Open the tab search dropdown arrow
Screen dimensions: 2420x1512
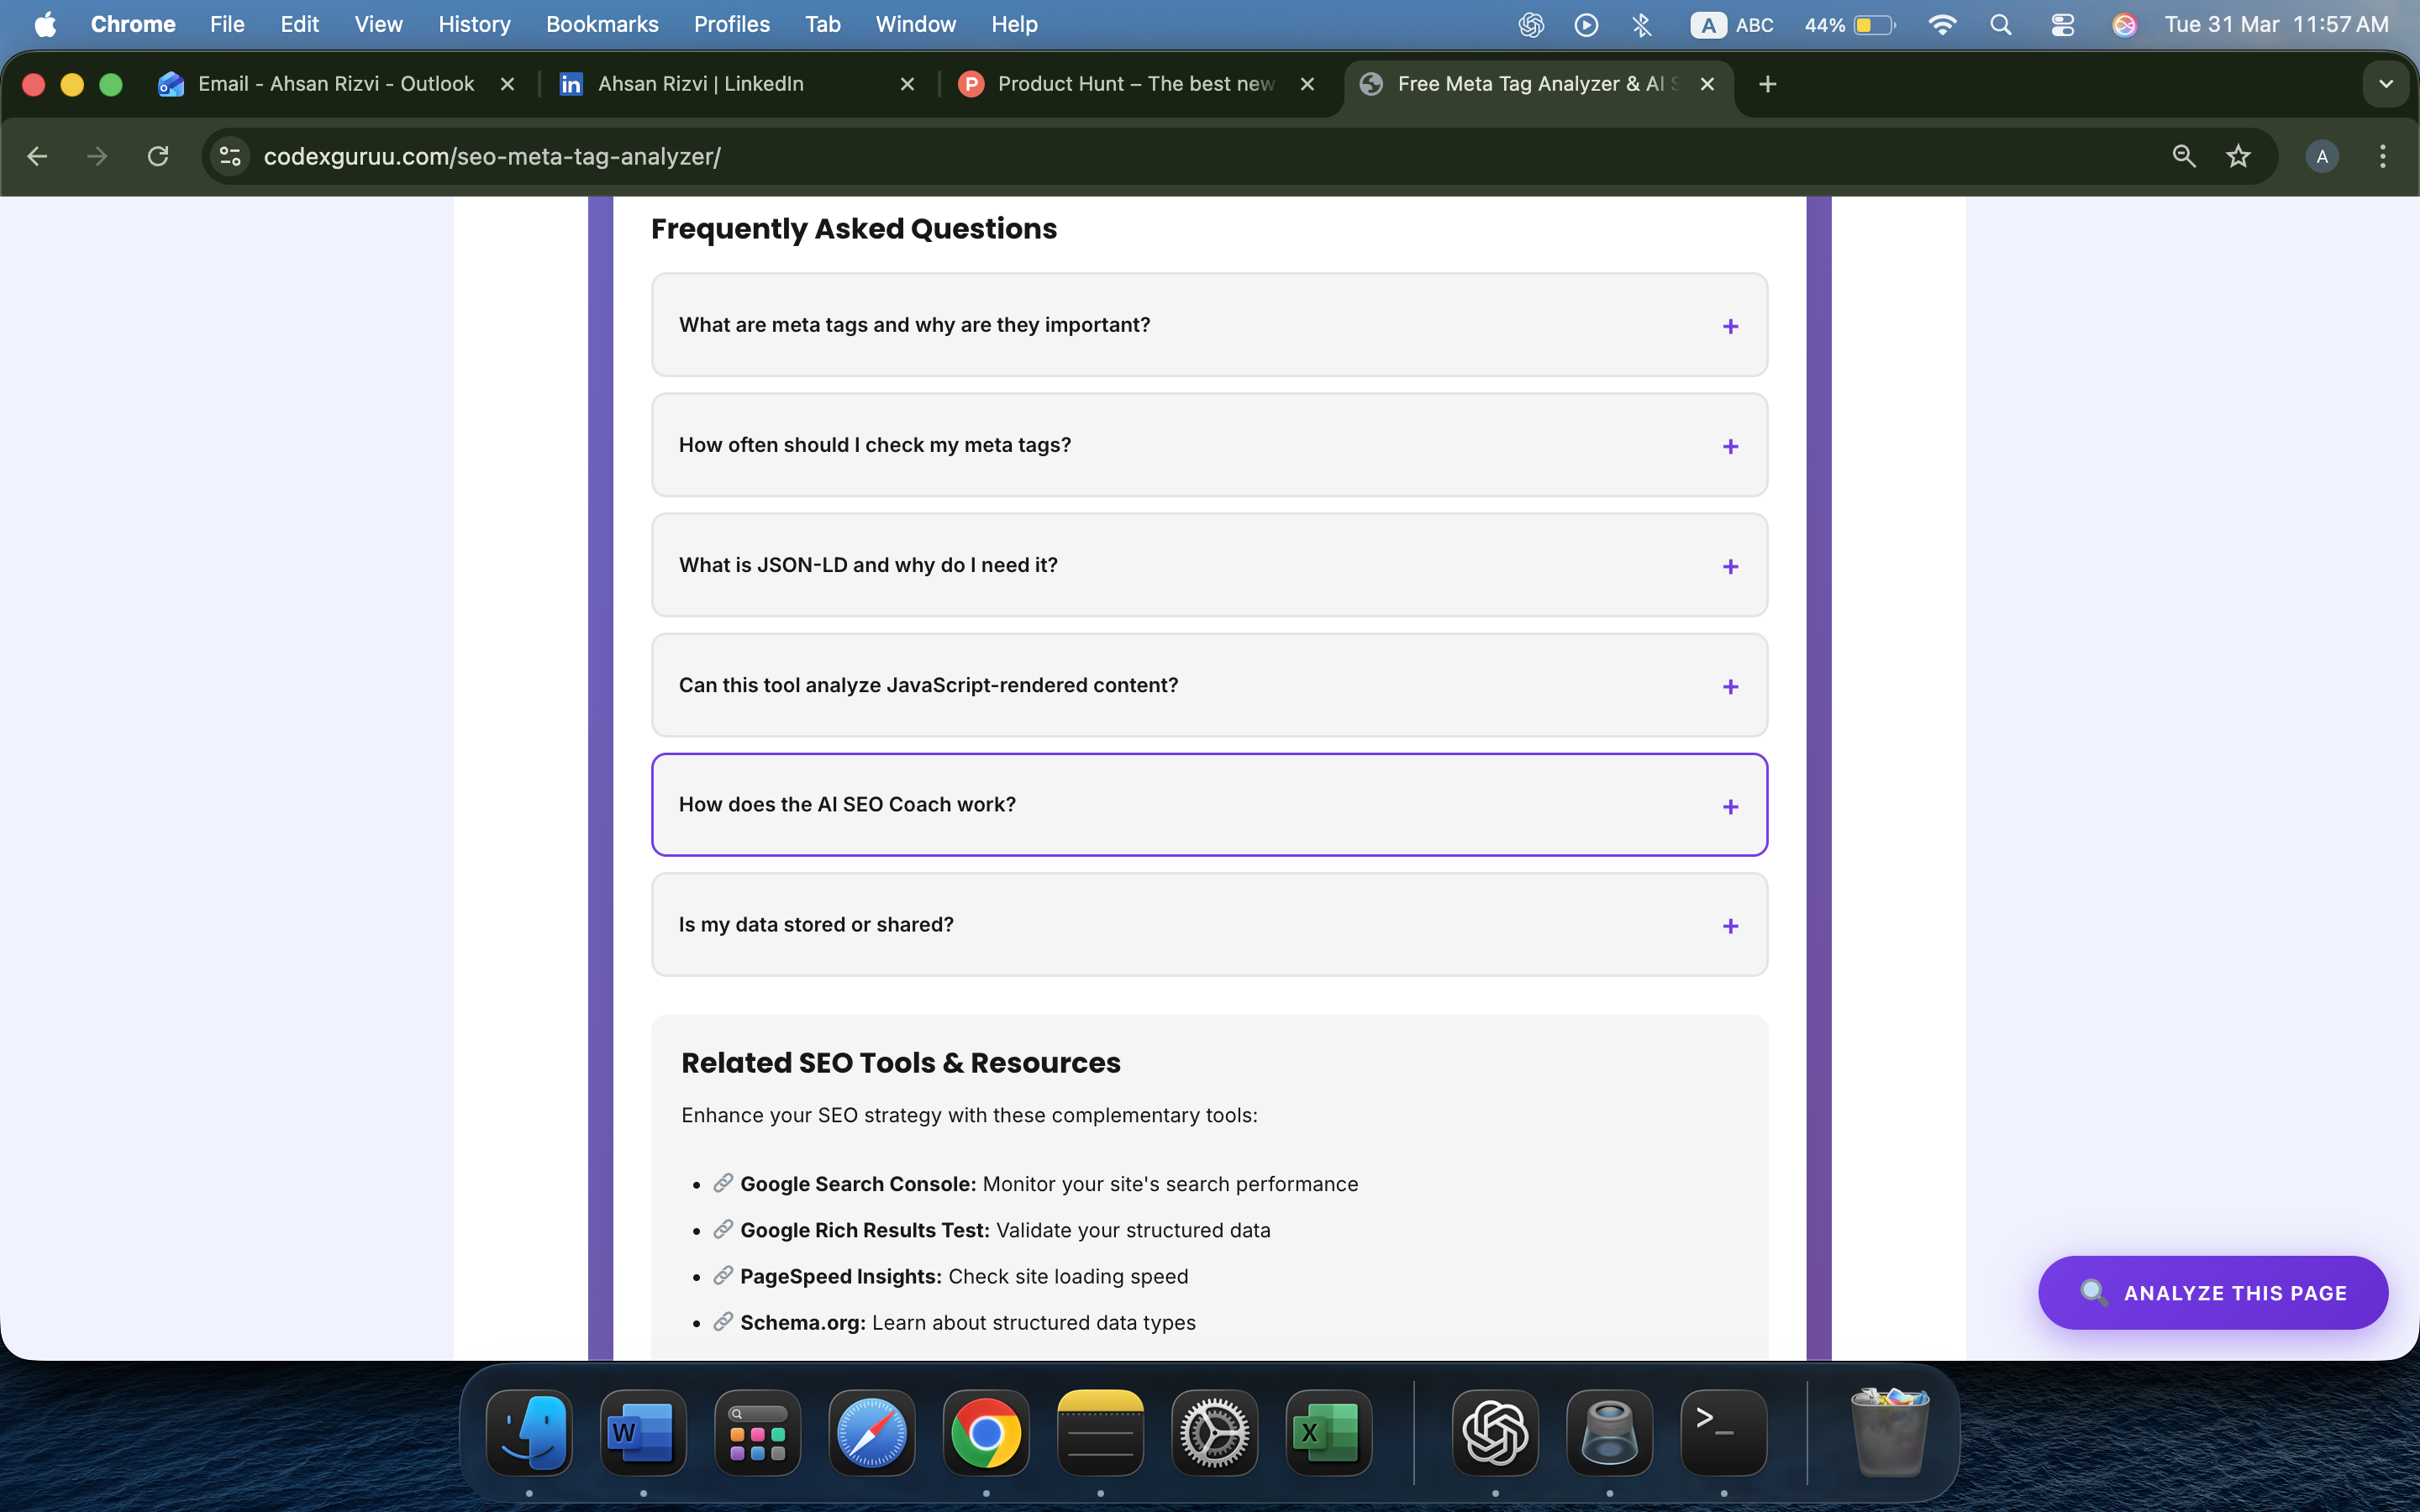[x=2386, y=84]
